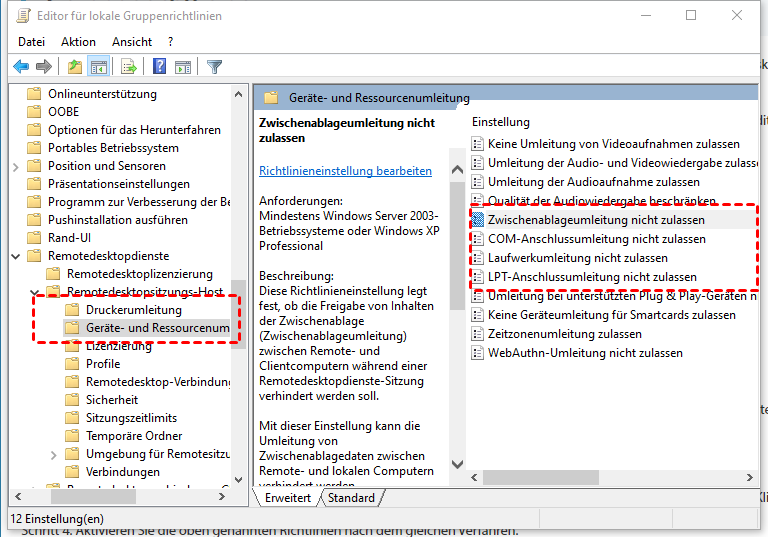
Task: Toggle the show/hide console tree icon
Action: point(98,66)
